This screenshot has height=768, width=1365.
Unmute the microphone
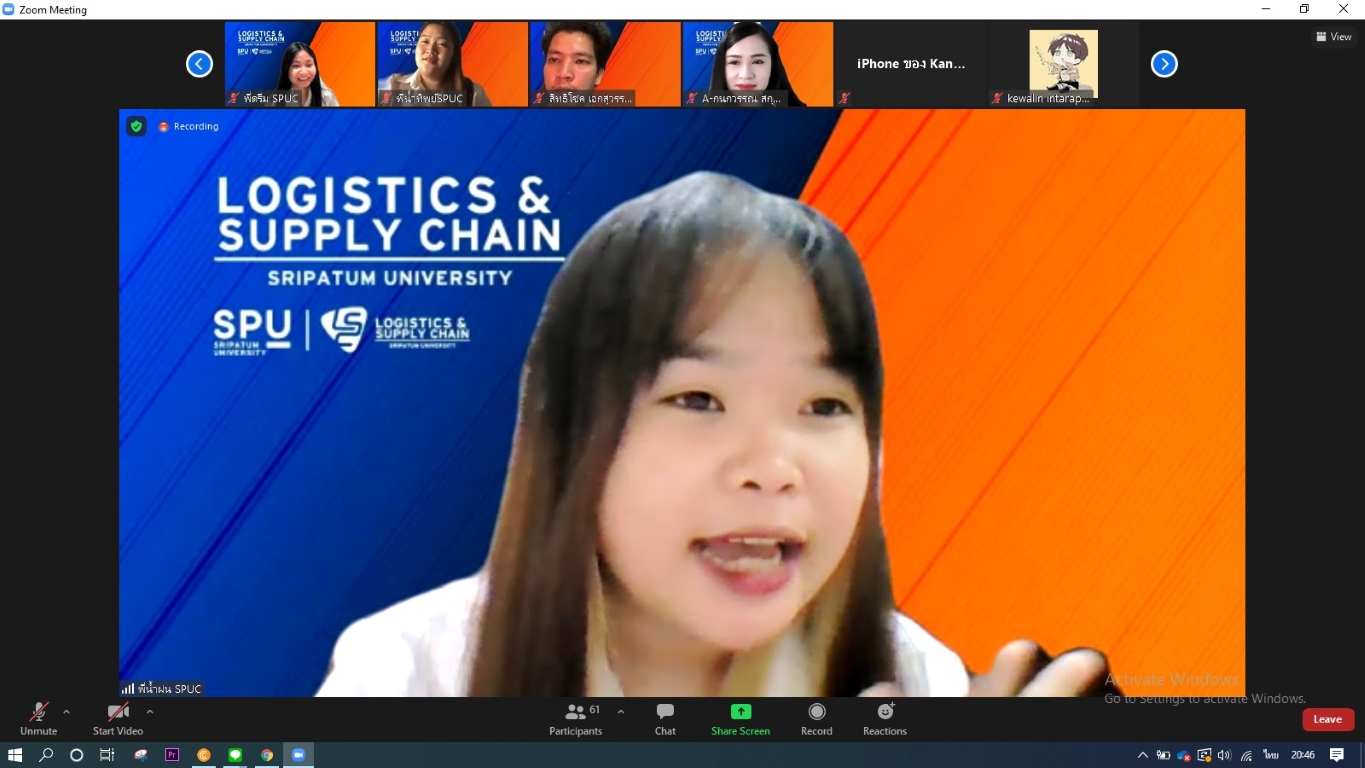pyautogui.click(x=38, y=718)
